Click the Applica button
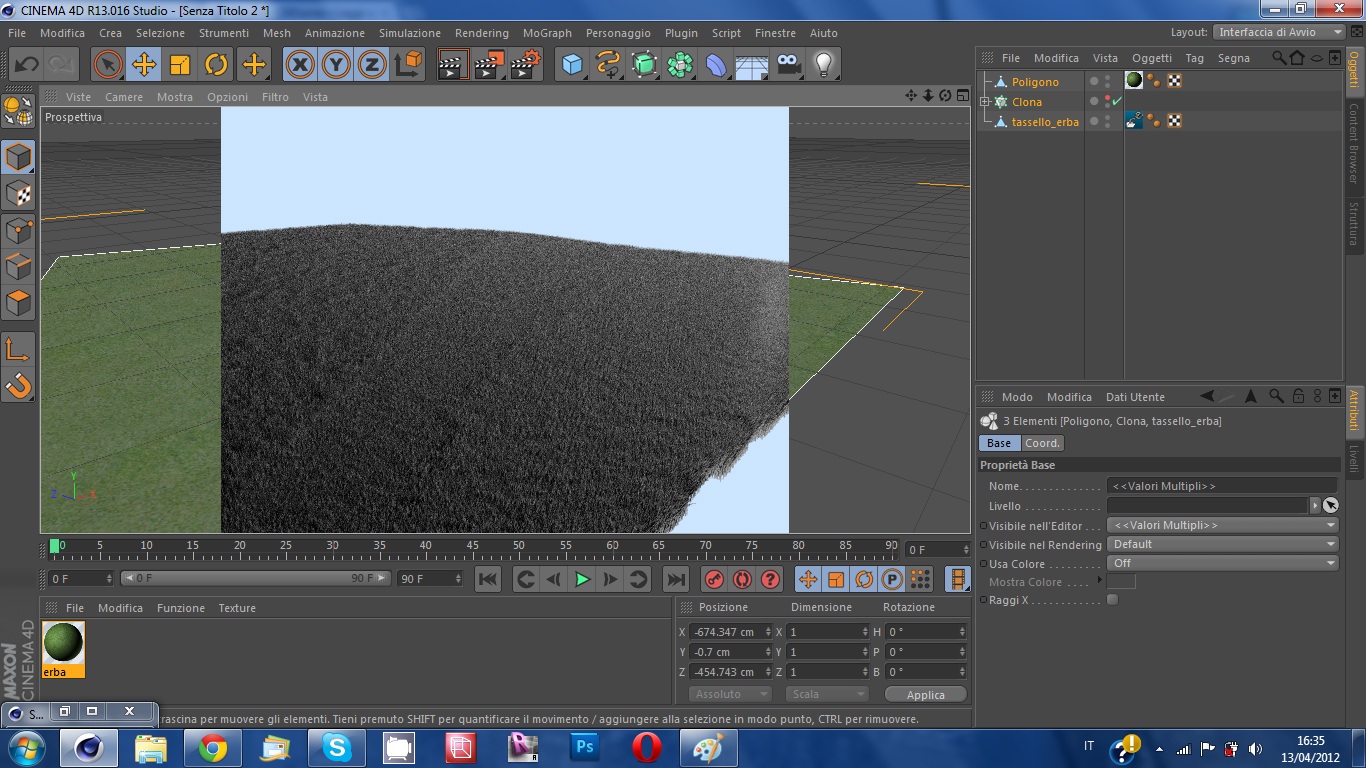Screen dimensions: 1366x768 tap(926, 695)
